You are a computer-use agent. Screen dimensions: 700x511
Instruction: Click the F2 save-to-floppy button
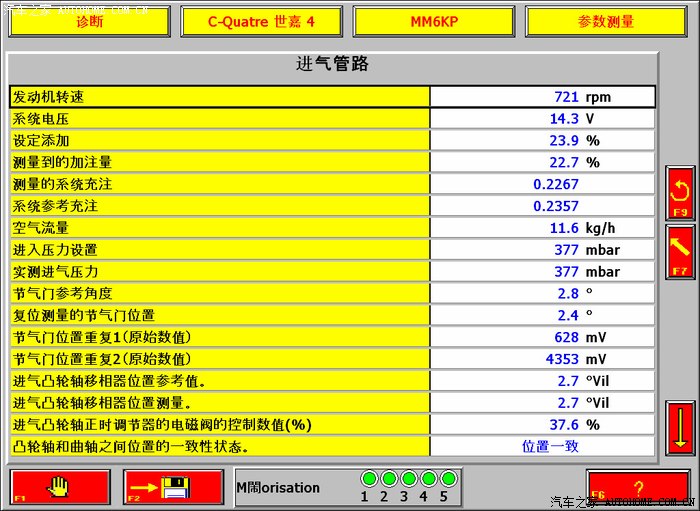point(173,487)
